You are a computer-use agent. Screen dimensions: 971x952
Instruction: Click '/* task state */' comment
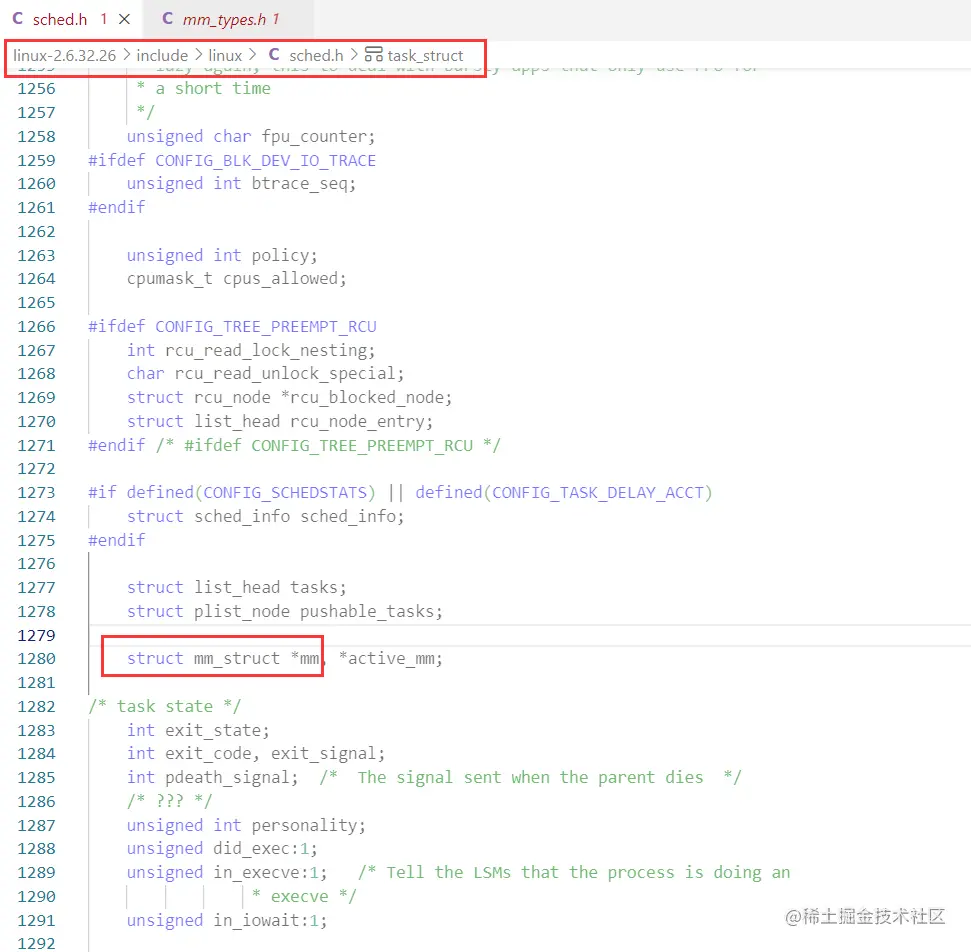tap(164, 706)
